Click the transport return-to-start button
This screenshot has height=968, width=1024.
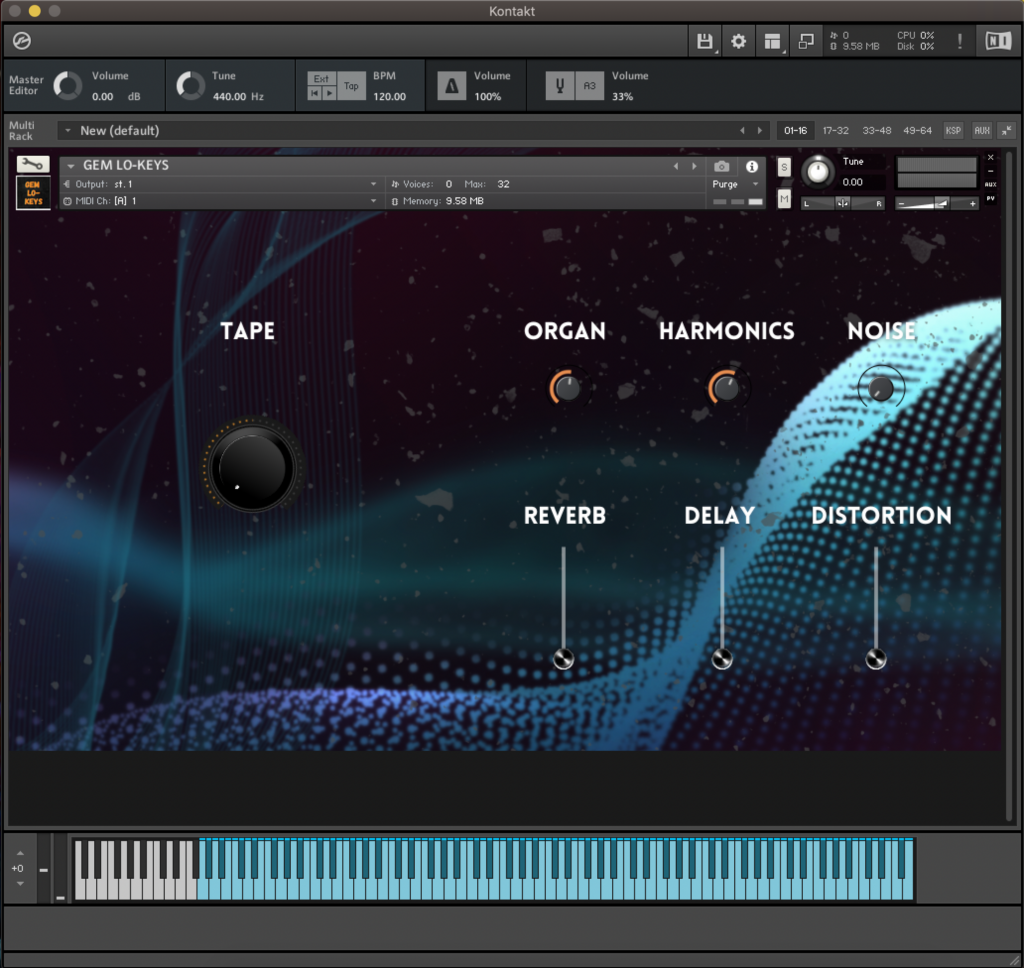coord(314,93)
